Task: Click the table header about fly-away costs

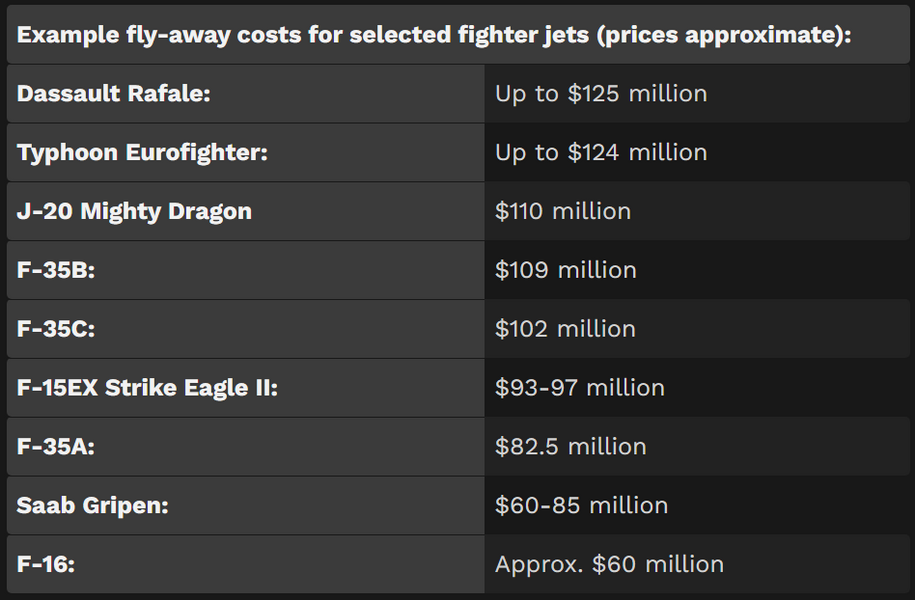Action: pos(458,34)
